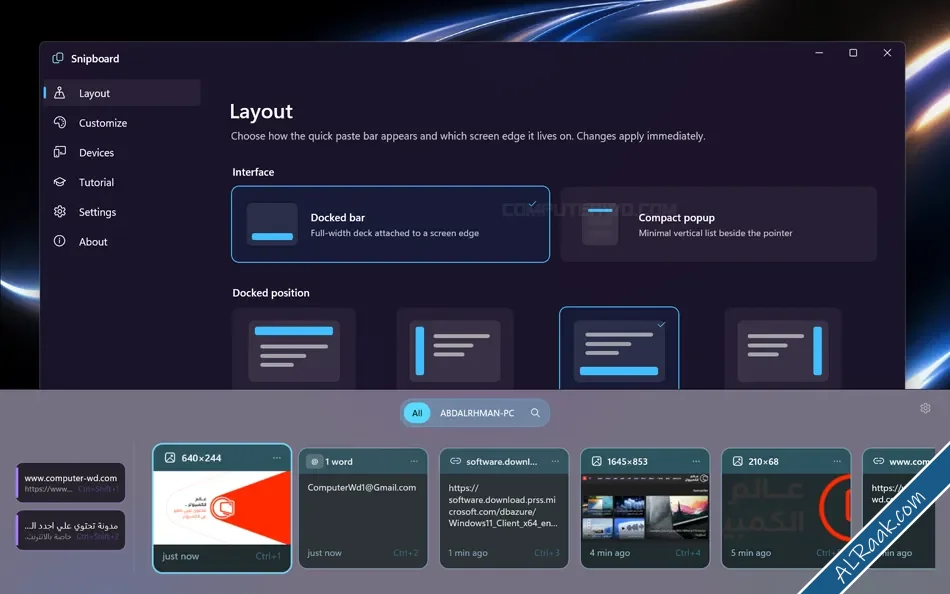Click the Customize palette icon
The height and width of the screenshot is (594, 950).
59,122
